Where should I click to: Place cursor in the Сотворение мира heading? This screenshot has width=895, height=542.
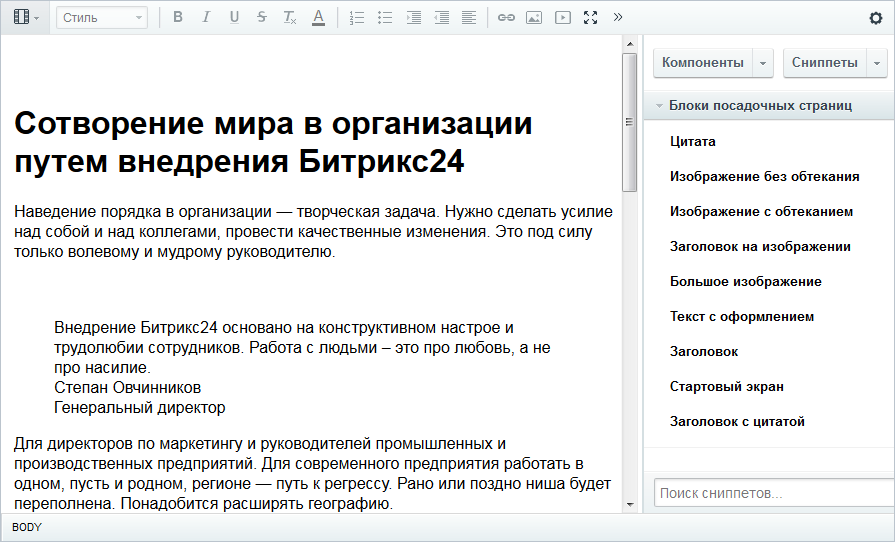273,141
